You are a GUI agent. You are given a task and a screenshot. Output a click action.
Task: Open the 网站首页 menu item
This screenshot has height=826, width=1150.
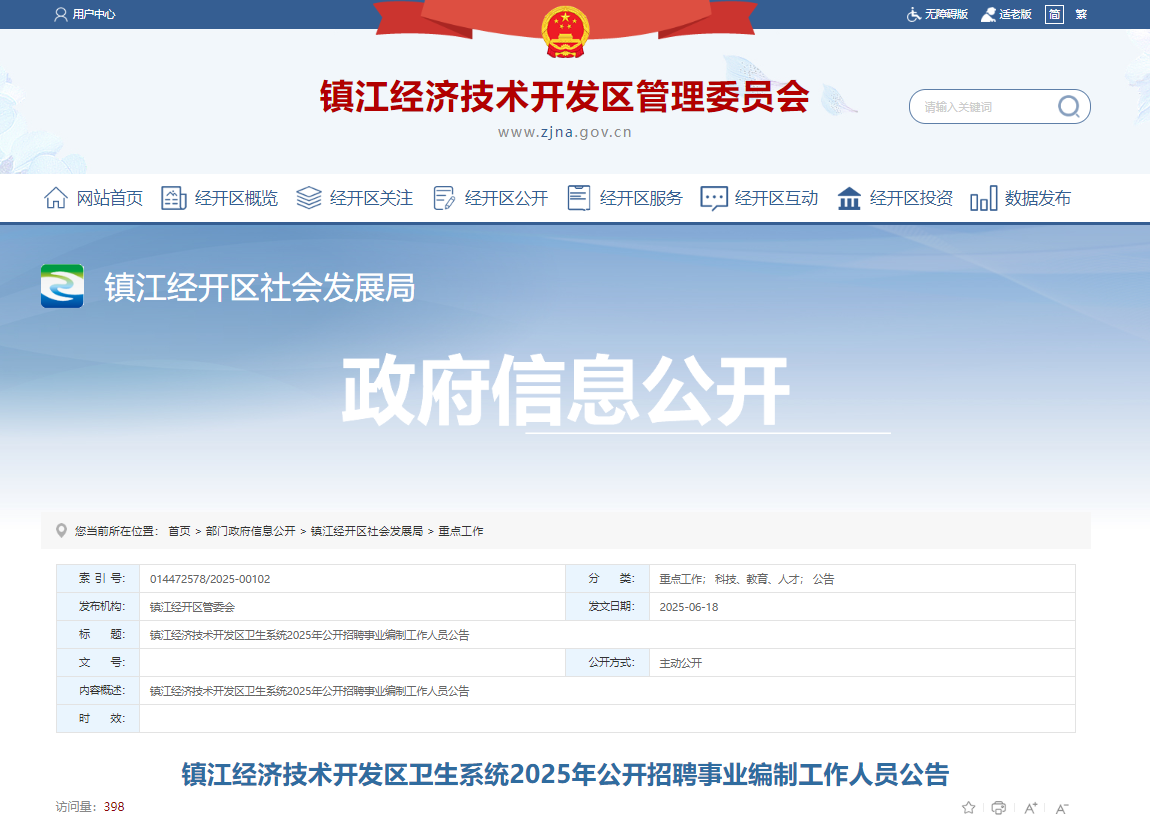pos(109,198)
